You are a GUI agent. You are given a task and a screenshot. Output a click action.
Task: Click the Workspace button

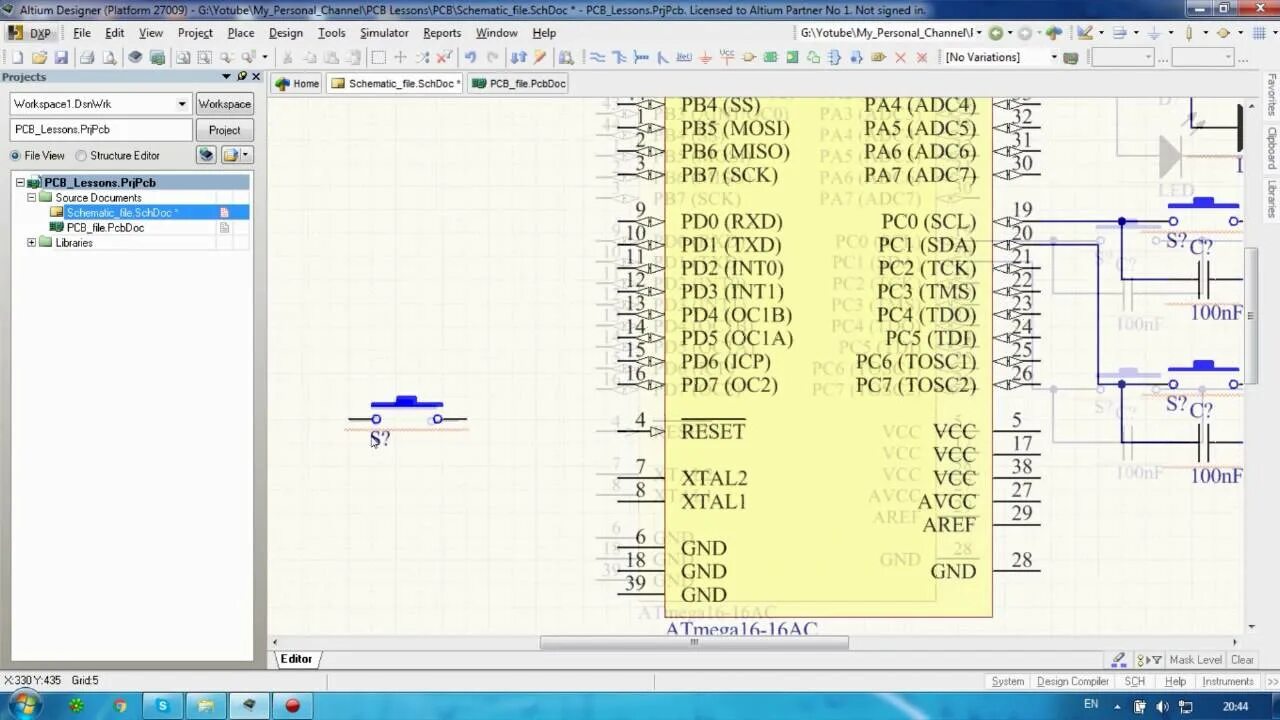pyautogui.click(x=224, y=104)
